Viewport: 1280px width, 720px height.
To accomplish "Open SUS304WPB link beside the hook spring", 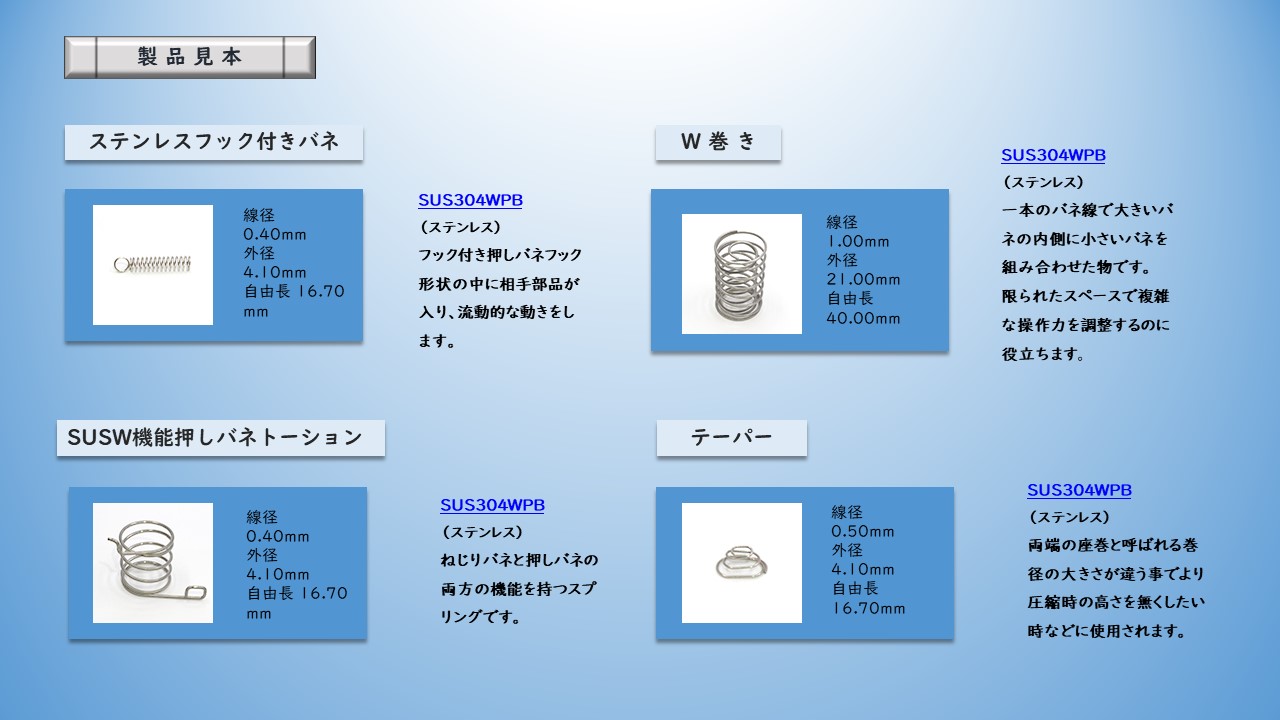I will point(470,200).
